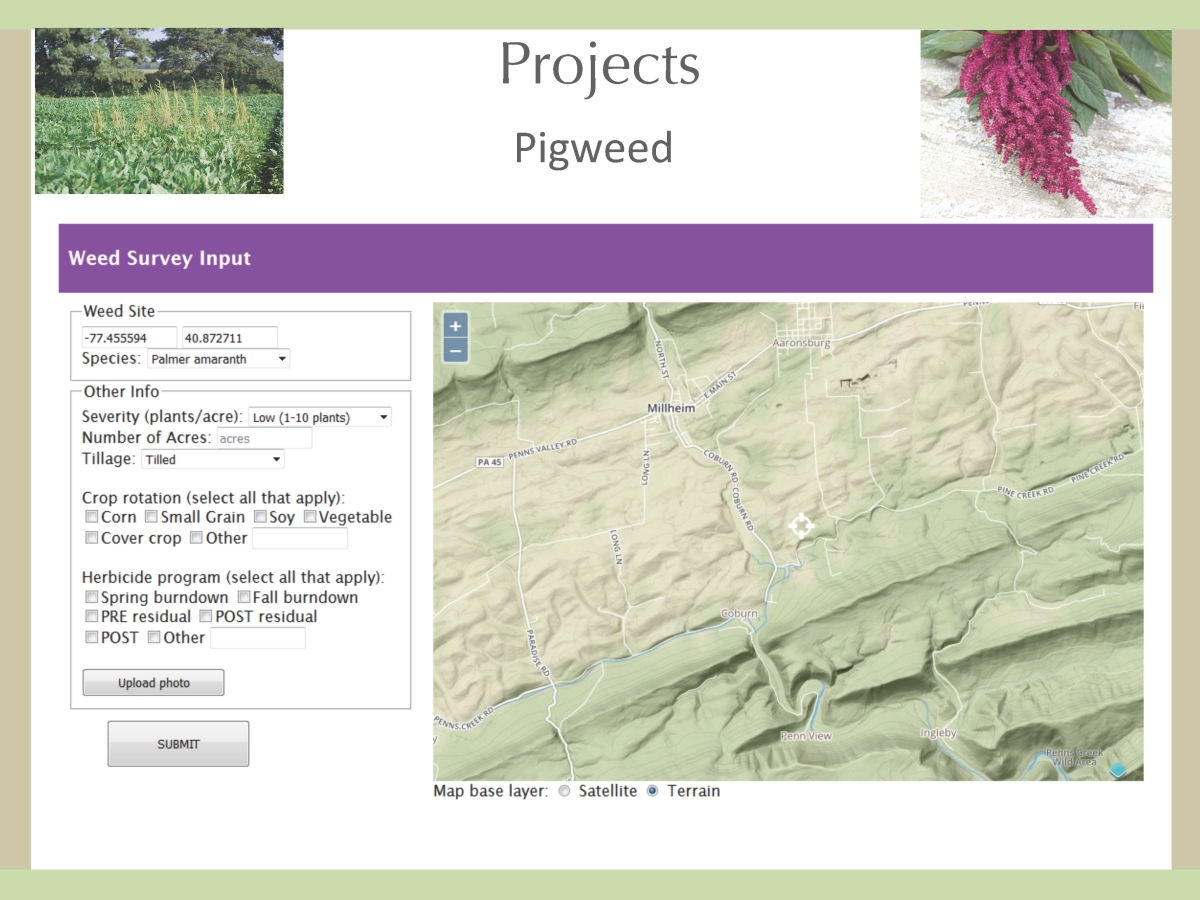Click the PA 45 route badge

pos(490,462)
